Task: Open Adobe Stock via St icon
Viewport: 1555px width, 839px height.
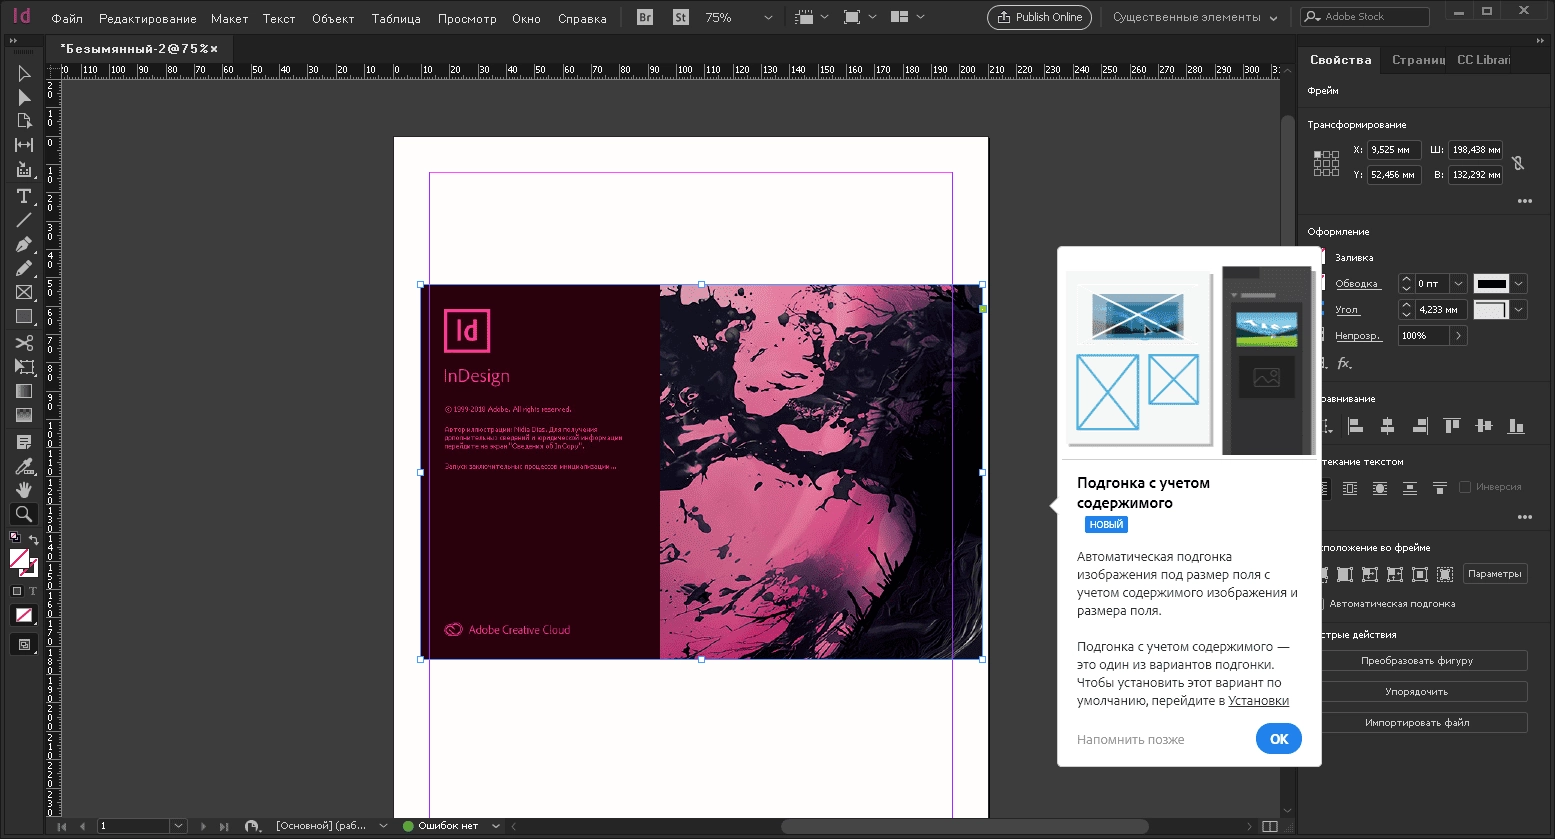Action: point(681,17)
